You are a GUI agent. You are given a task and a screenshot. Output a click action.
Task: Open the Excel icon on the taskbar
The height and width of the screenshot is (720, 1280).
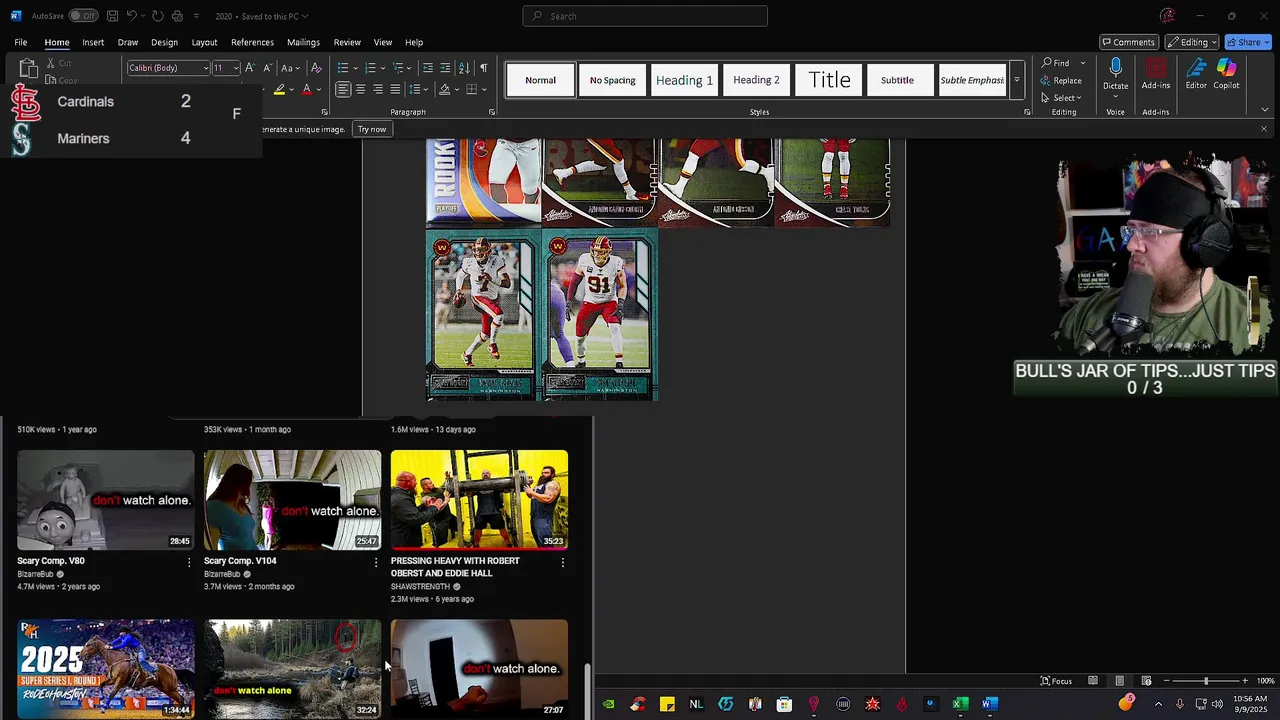point(960,704)
